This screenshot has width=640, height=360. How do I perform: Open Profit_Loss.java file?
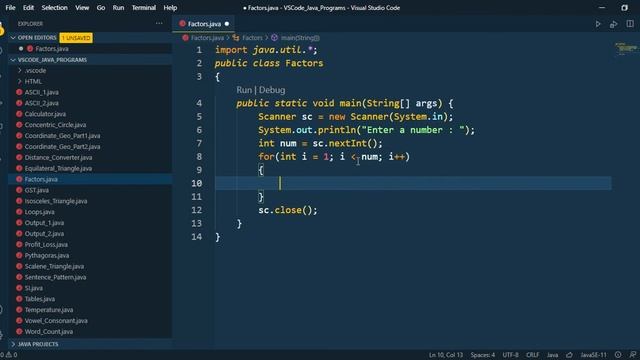pos(46,244)
